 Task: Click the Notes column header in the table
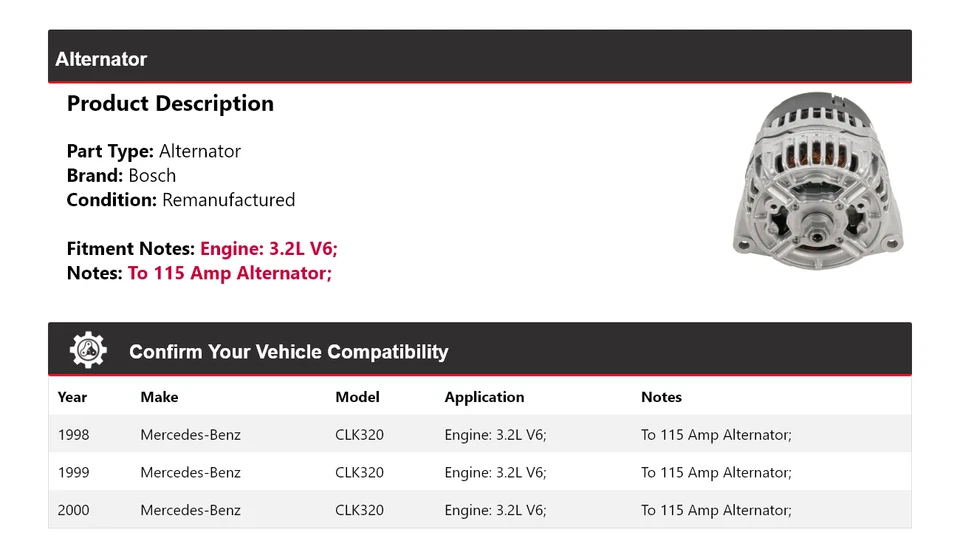661,397
